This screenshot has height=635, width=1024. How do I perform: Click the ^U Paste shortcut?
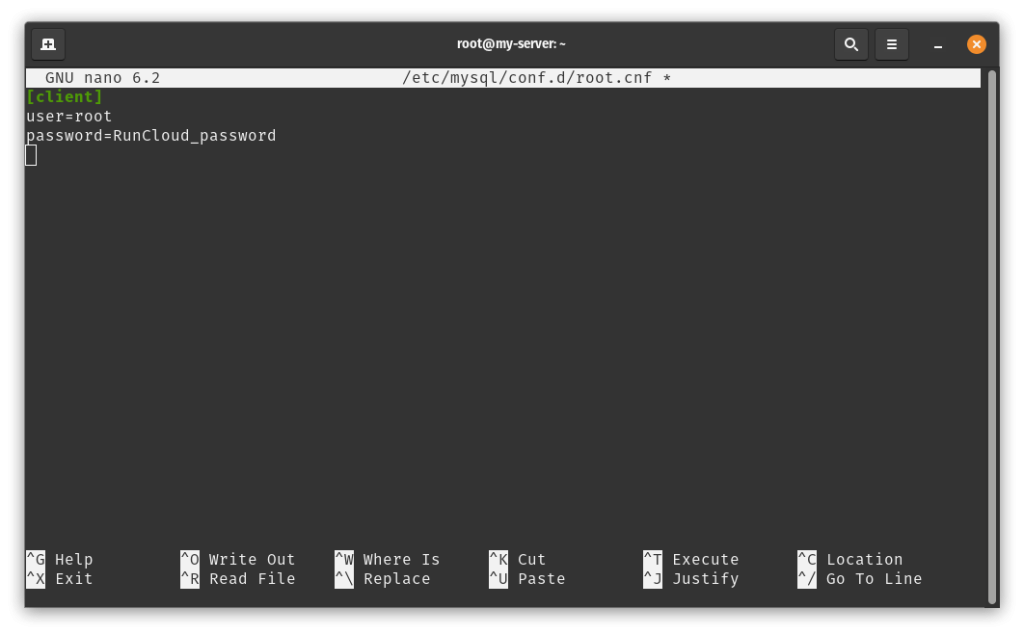pos(527,579)
